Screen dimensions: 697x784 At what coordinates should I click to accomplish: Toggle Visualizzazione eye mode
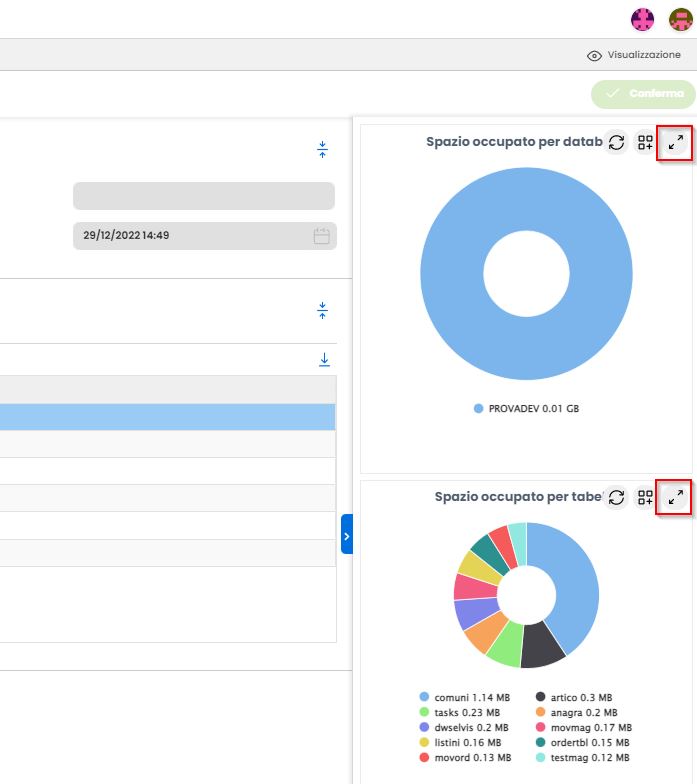pos(634,55)
